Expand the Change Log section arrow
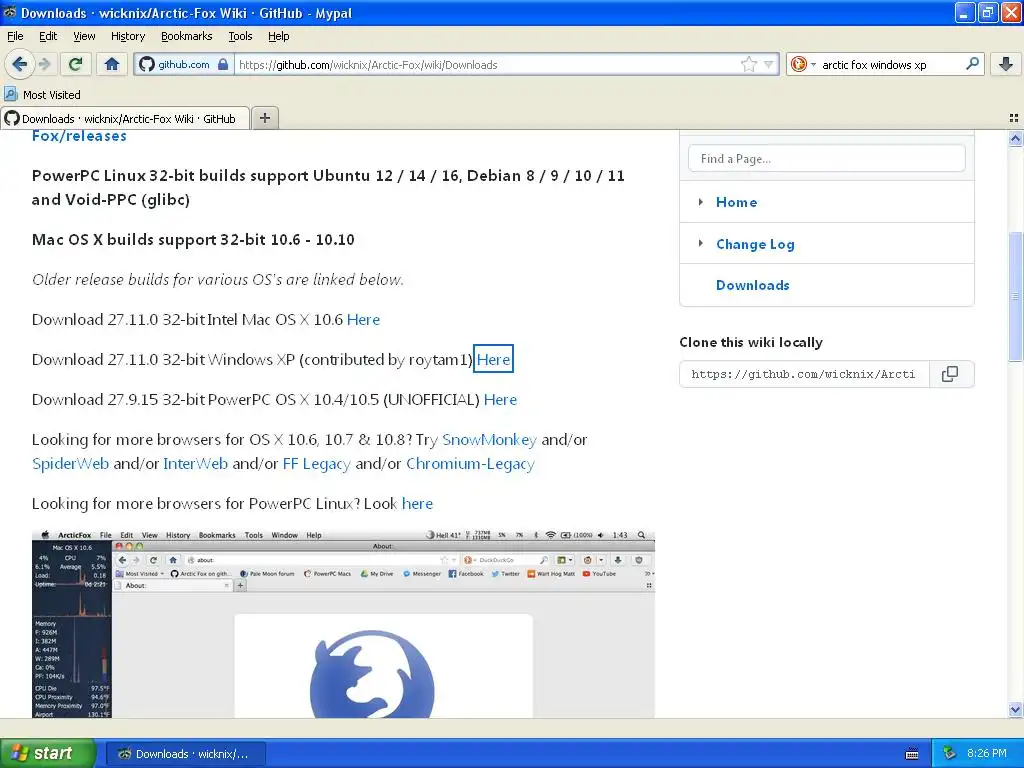 point(700,244)
